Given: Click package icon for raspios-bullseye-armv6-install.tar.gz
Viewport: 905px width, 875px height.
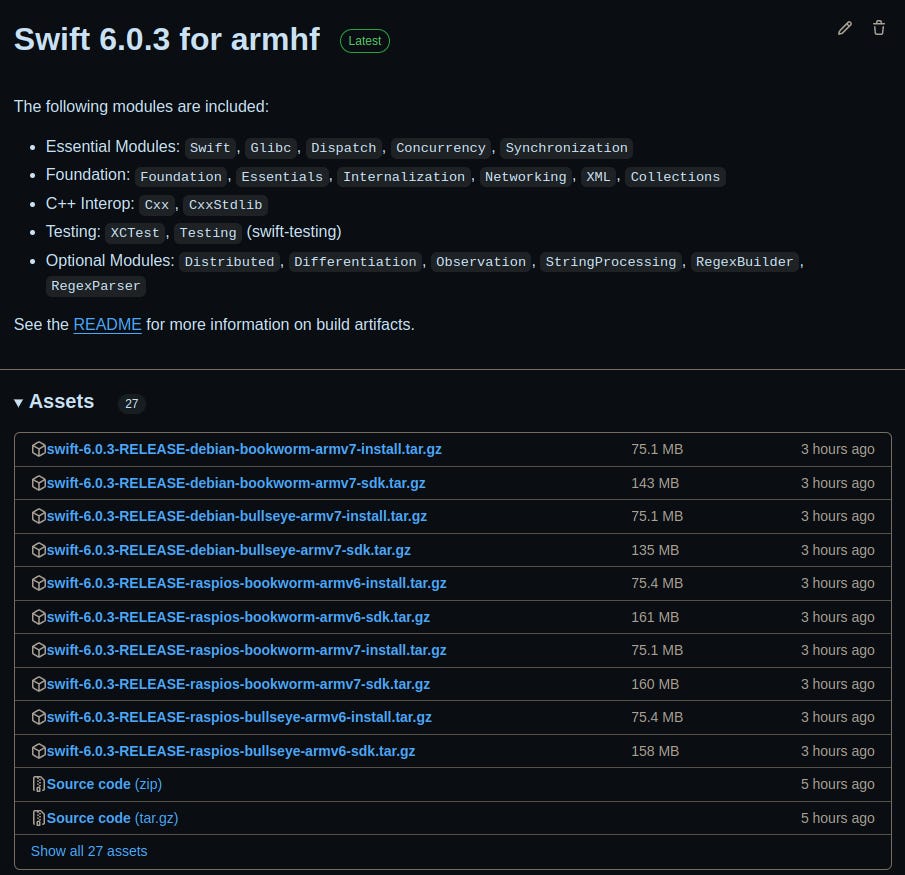Looking at the screenshot, I should pyautogui.click(x=39, y=717).
